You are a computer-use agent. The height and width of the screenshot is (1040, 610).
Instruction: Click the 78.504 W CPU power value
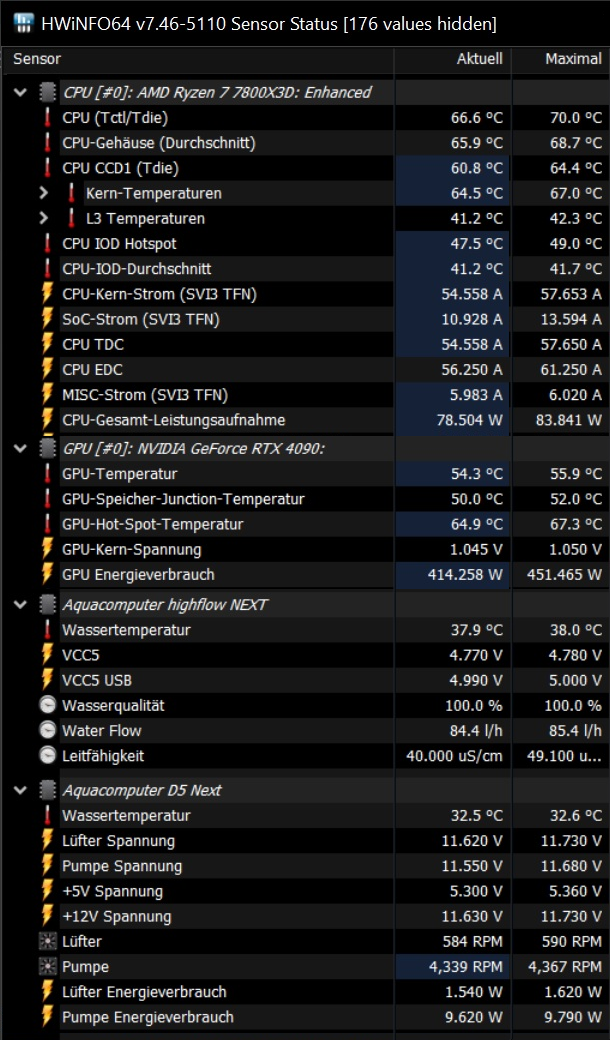469,420
